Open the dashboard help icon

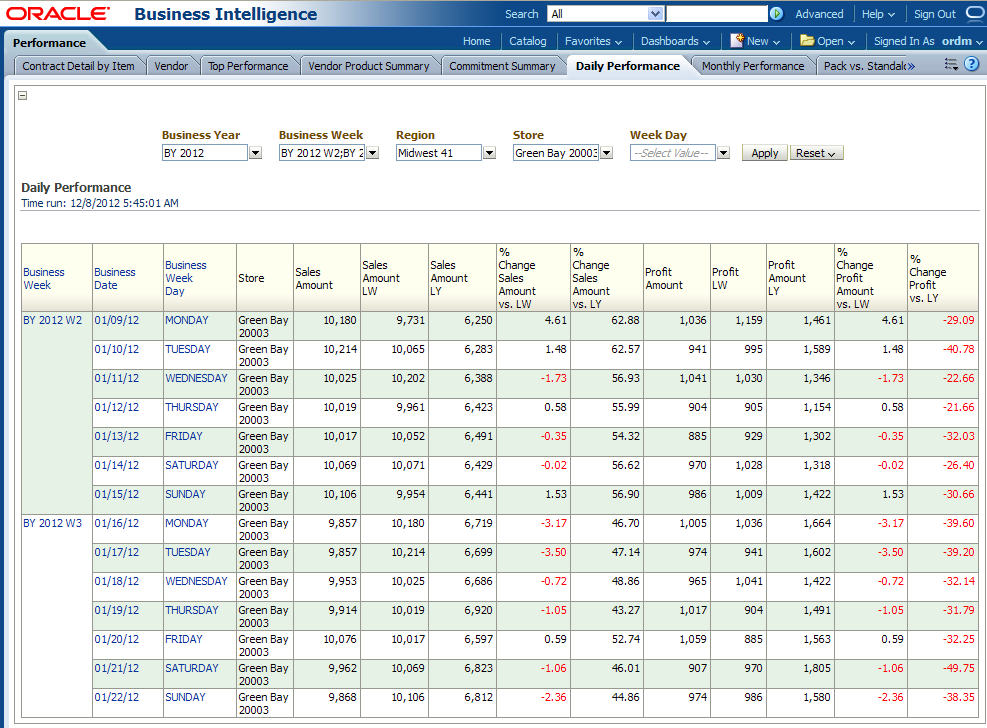point(971,64)
